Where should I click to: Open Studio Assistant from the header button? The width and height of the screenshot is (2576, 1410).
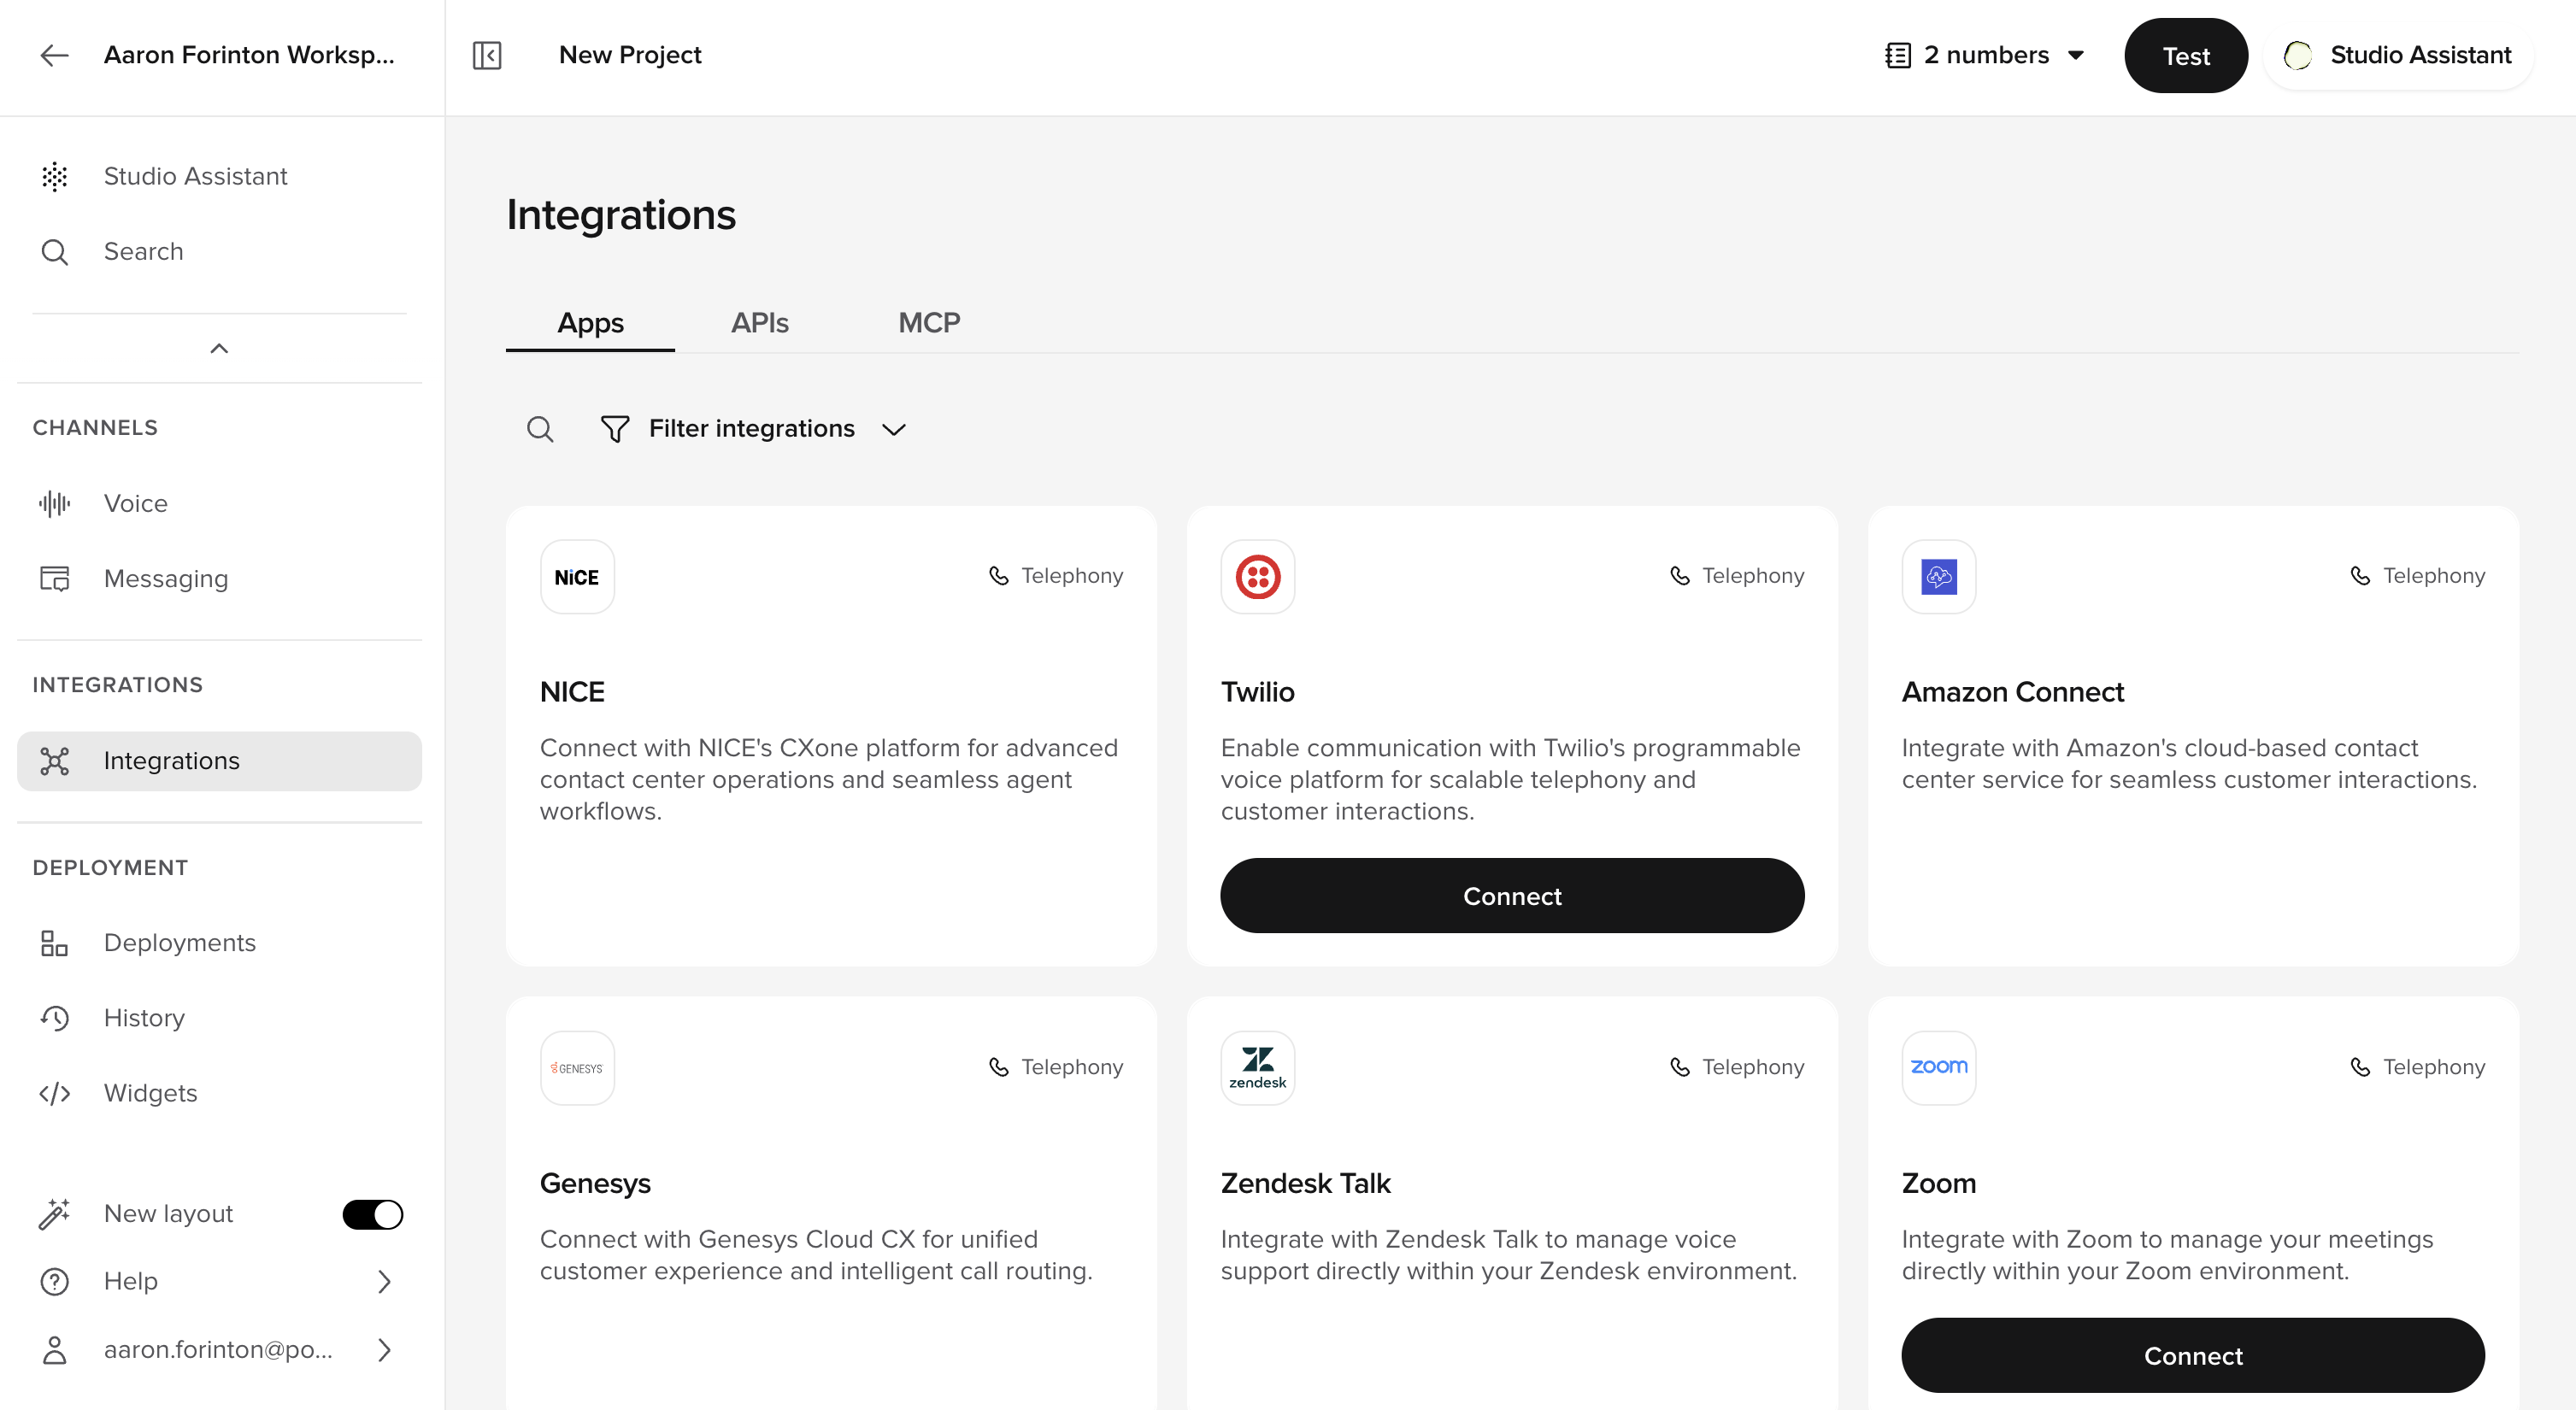(2399, 55)
